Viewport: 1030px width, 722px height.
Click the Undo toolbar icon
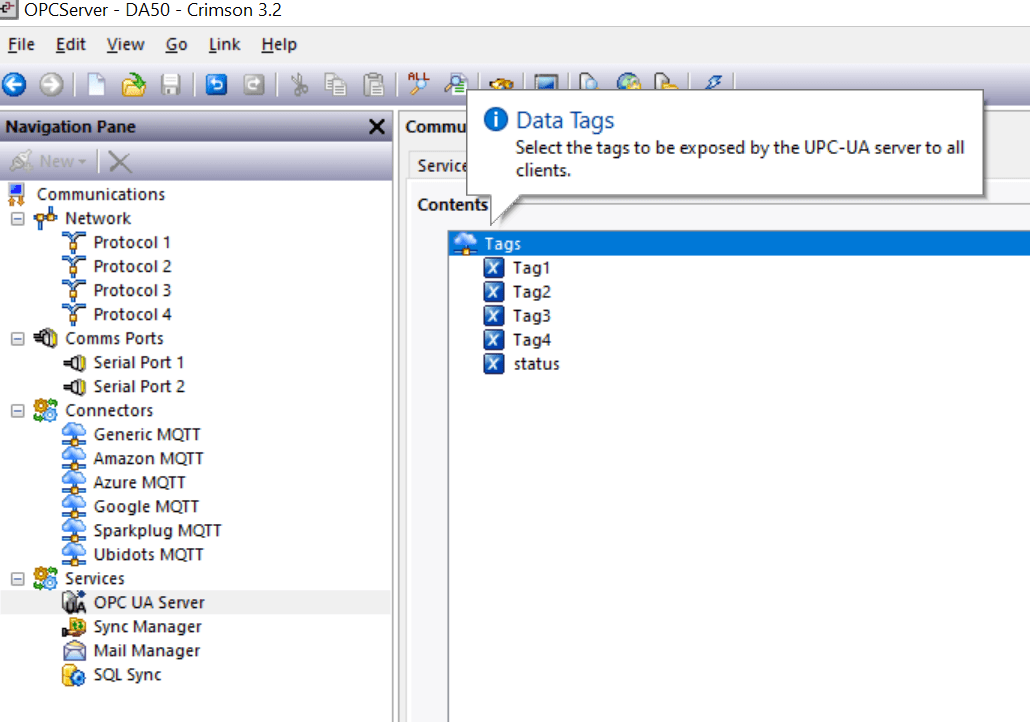pos(216,85)
